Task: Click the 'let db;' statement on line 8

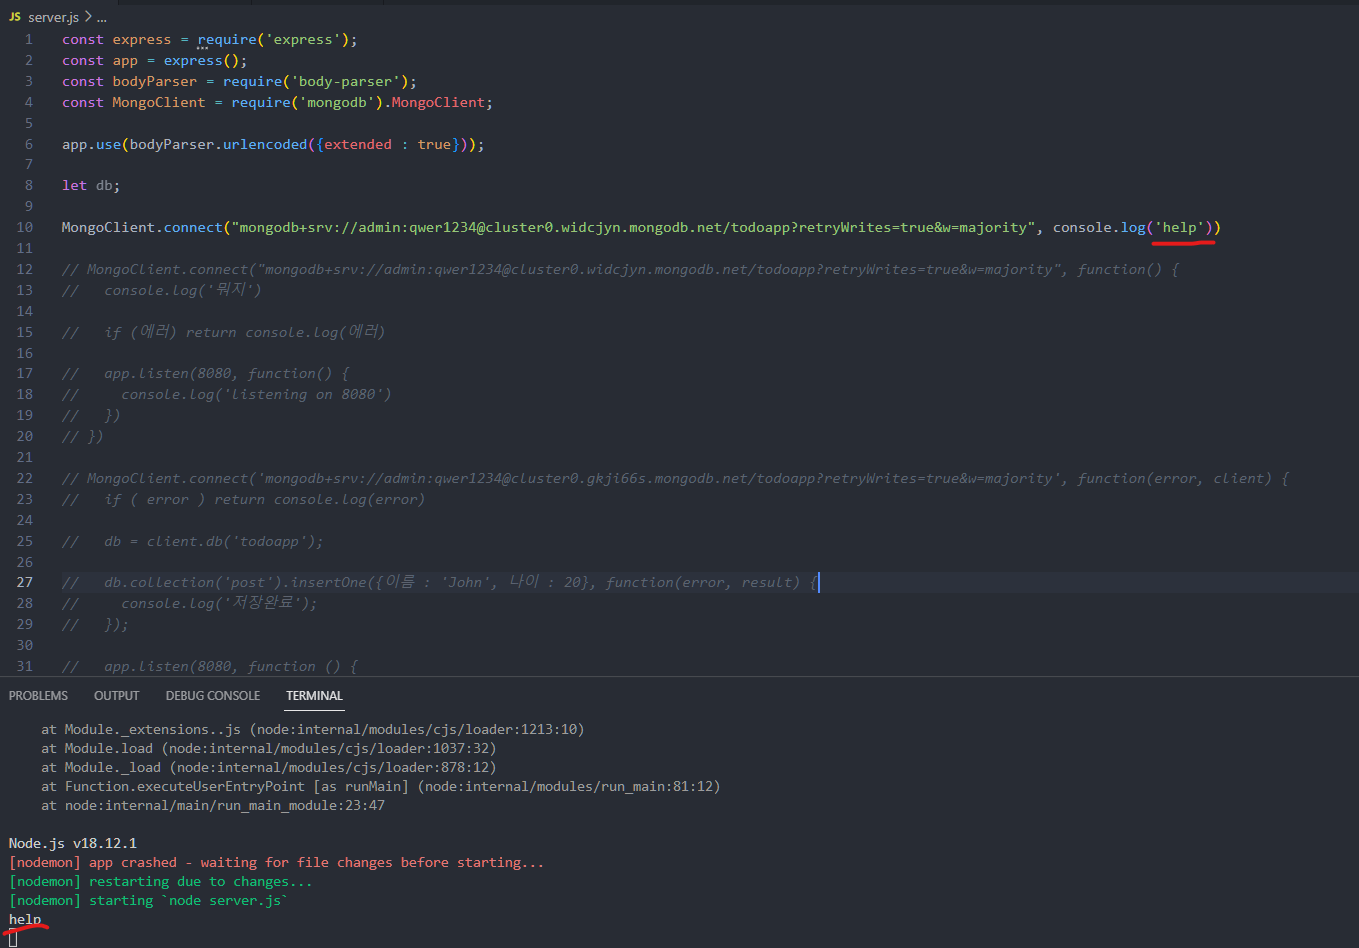Action: [x=91, y=186]
